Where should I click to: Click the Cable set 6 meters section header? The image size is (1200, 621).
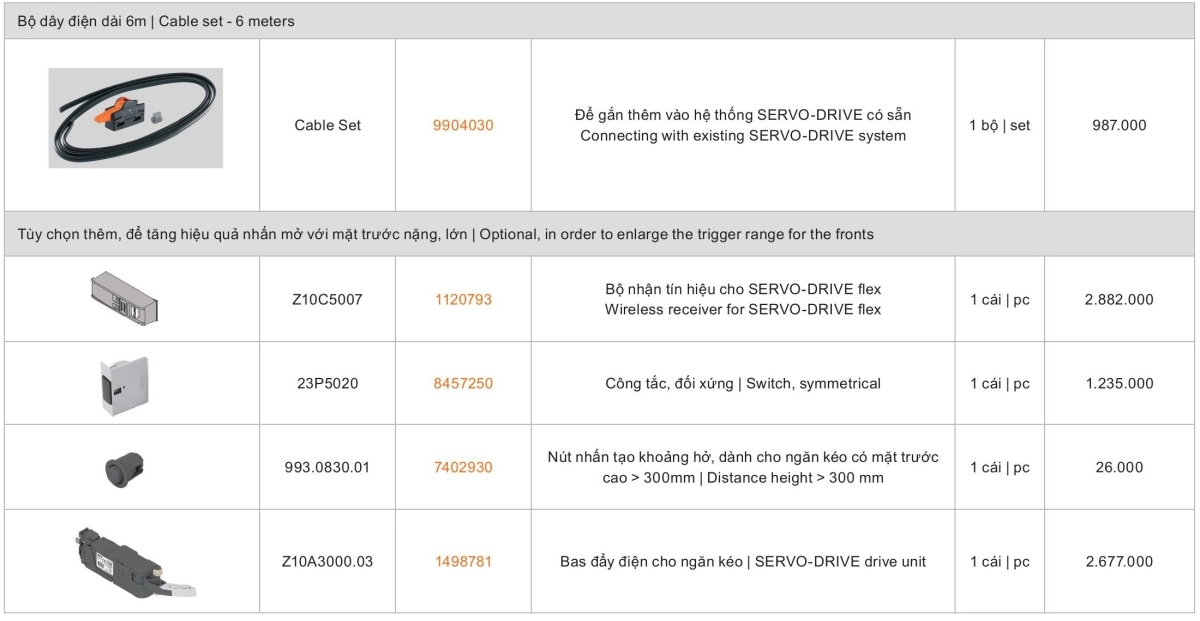coord(156,21)
